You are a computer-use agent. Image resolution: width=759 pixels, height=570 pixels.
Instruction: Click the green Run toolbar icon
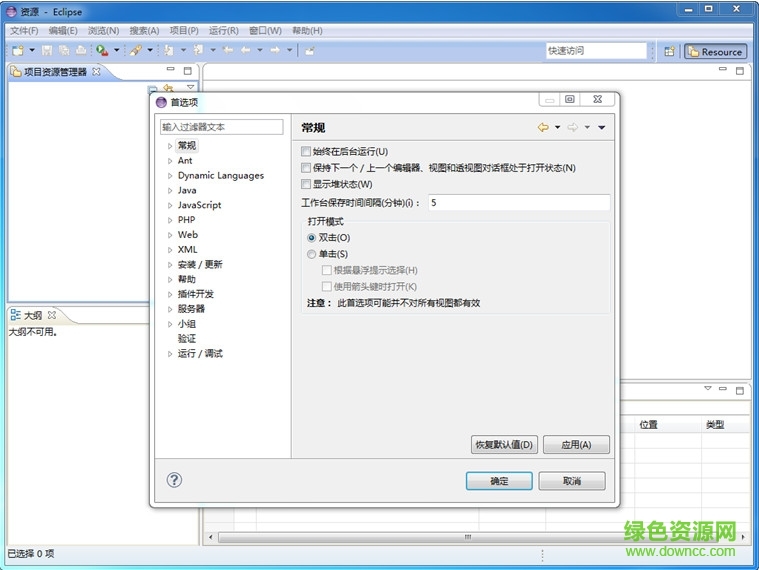[x=102, y=50]
